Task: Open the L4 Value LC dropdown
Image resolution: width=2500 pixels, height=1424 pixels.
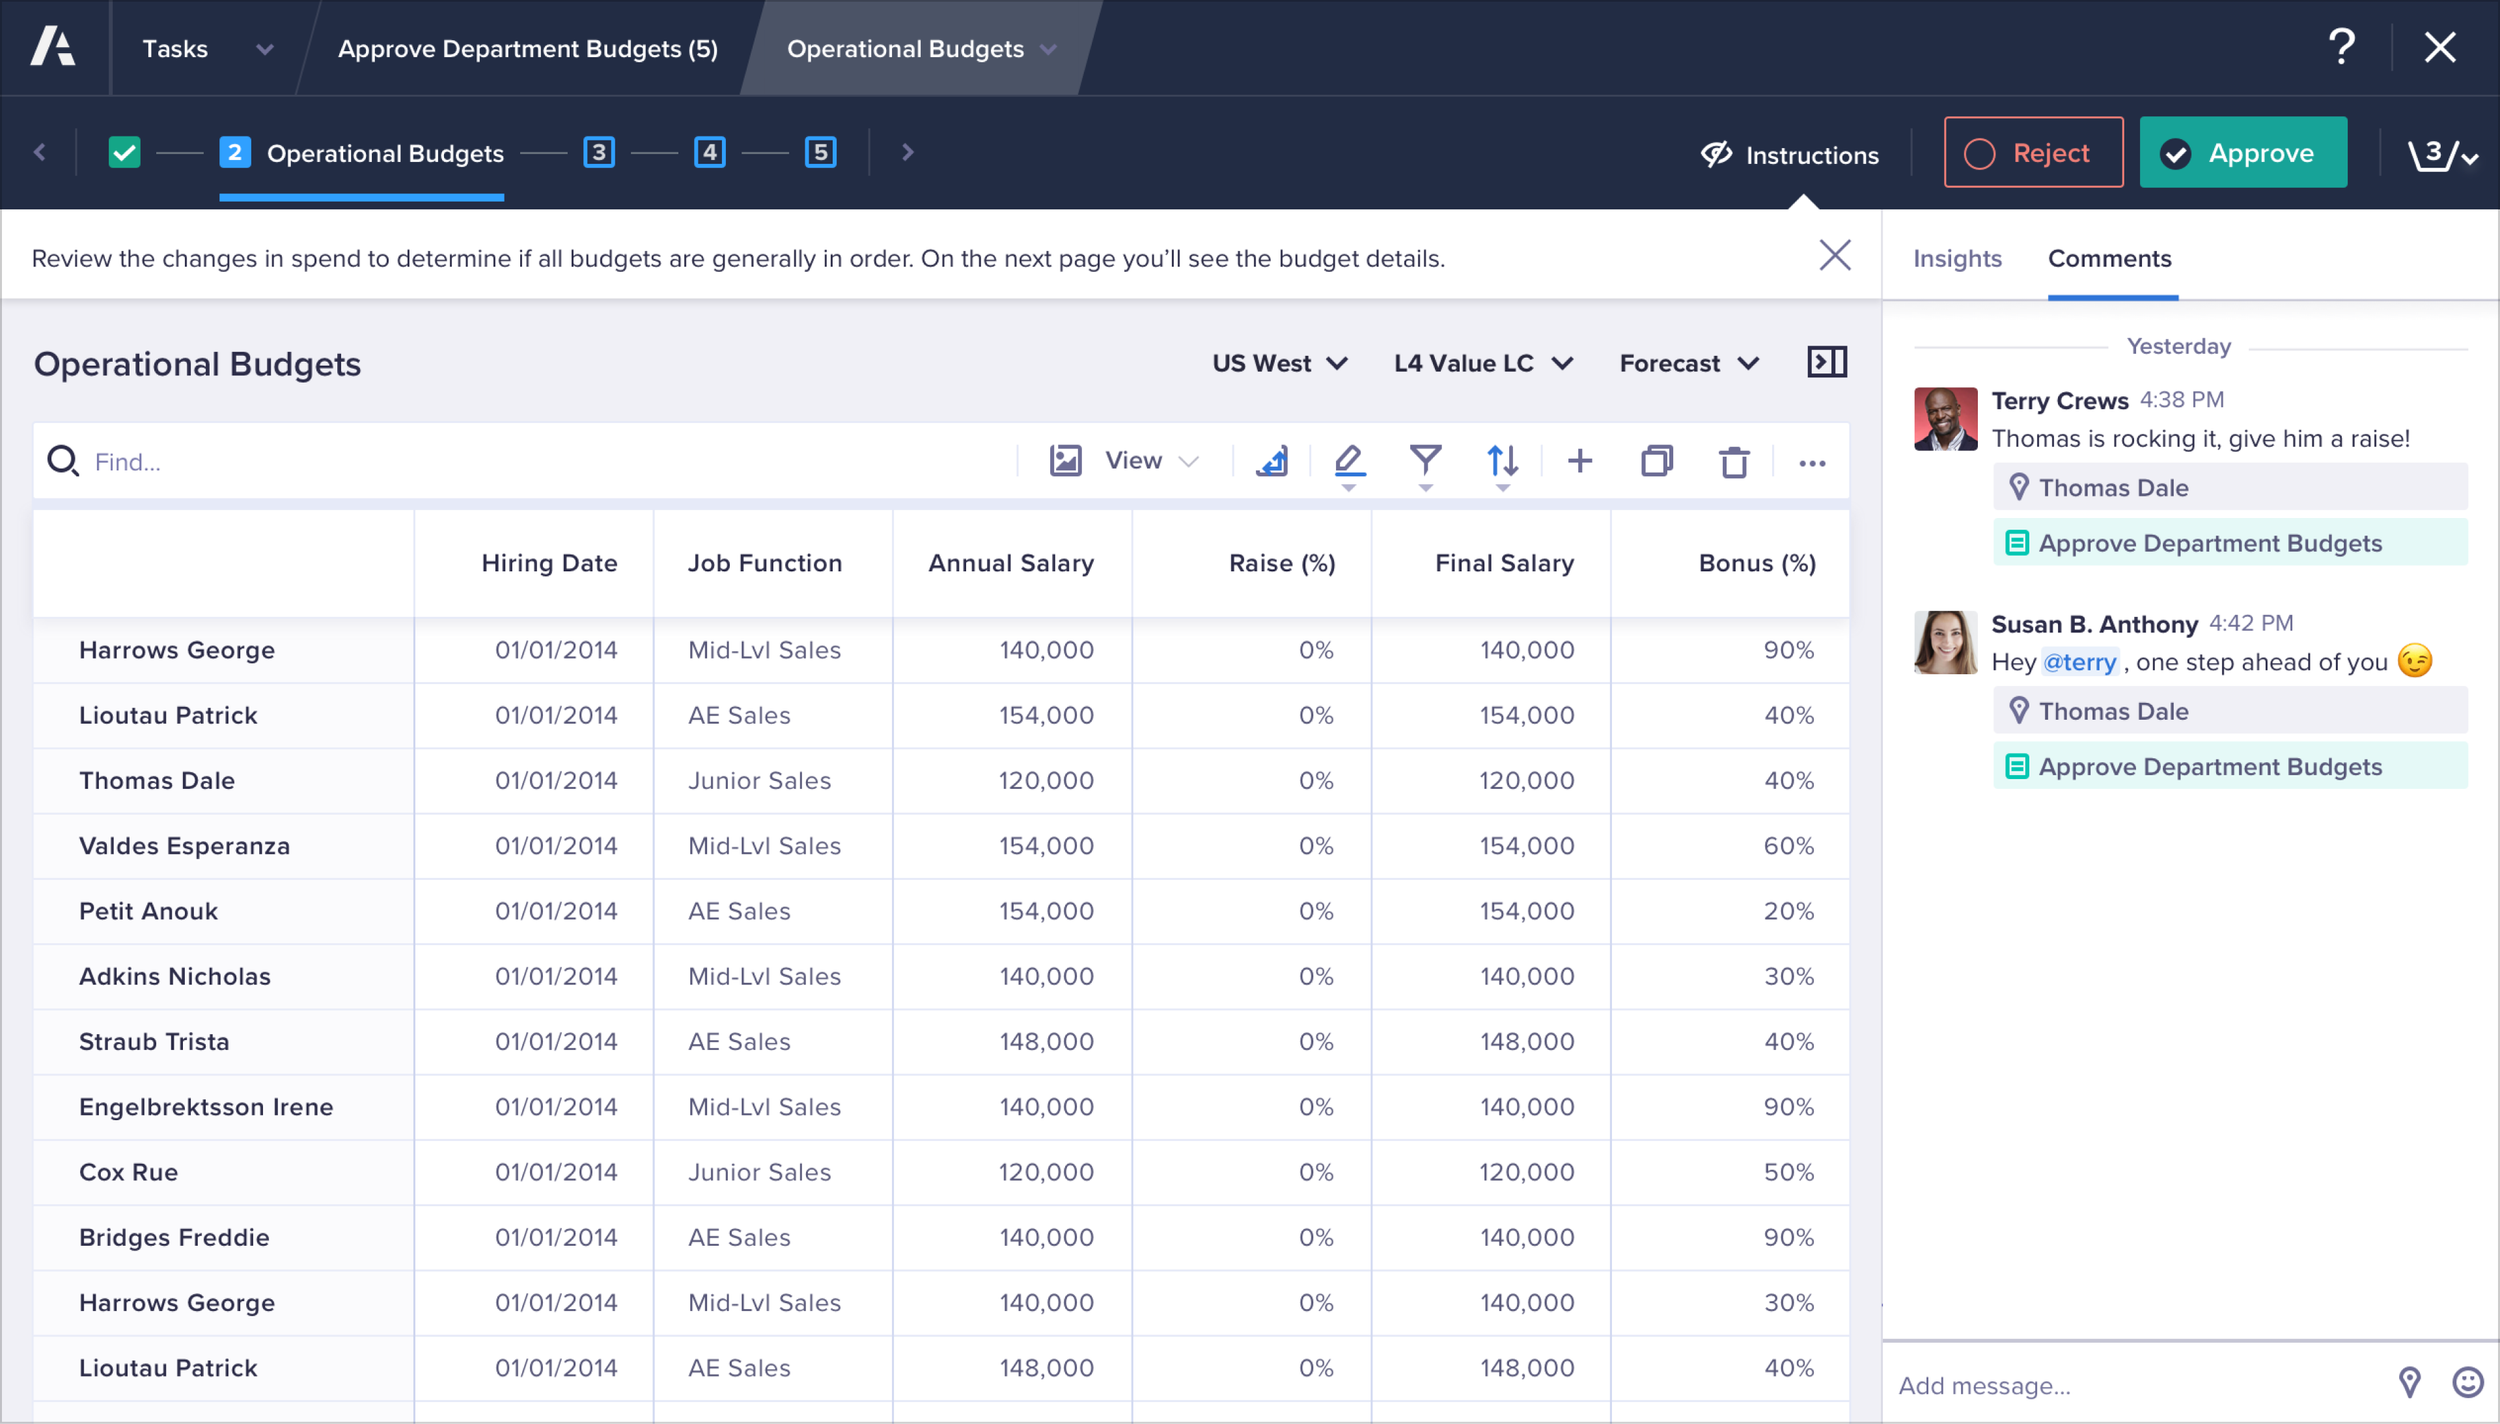Action: [1483, 363]
